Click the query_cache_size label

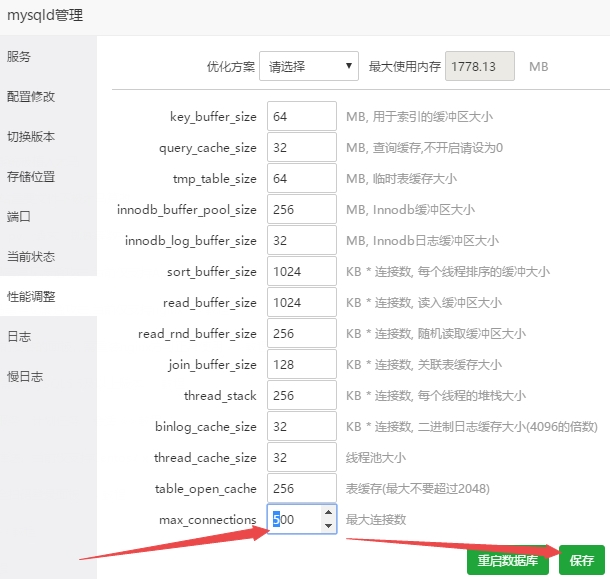[x=208, y=148]
